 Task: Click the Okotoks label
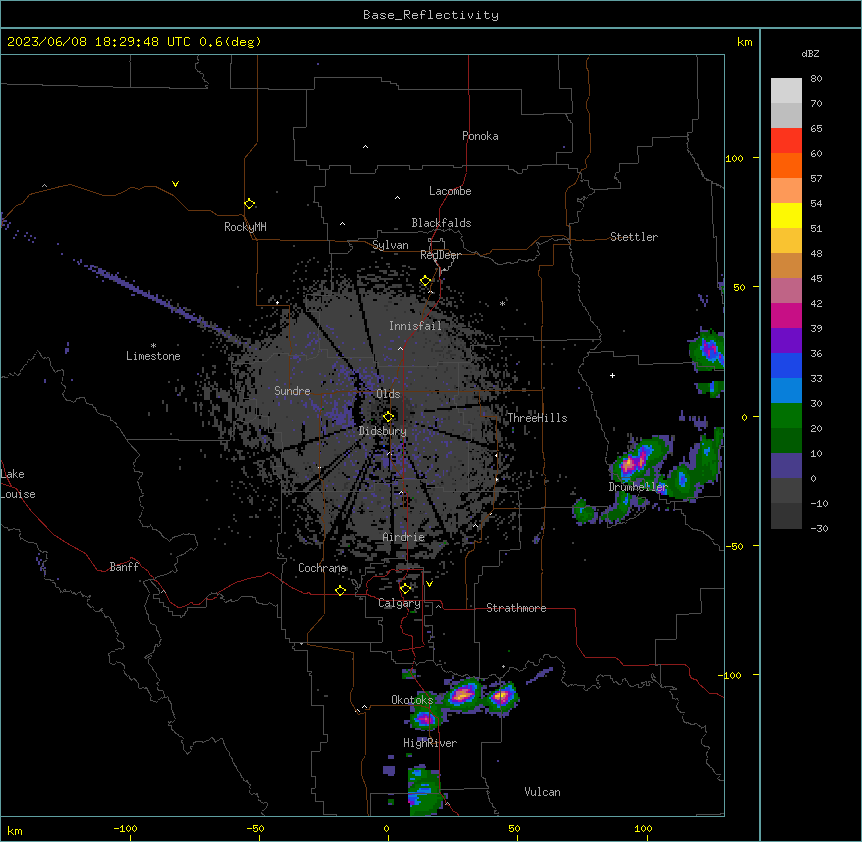(412, 700)
